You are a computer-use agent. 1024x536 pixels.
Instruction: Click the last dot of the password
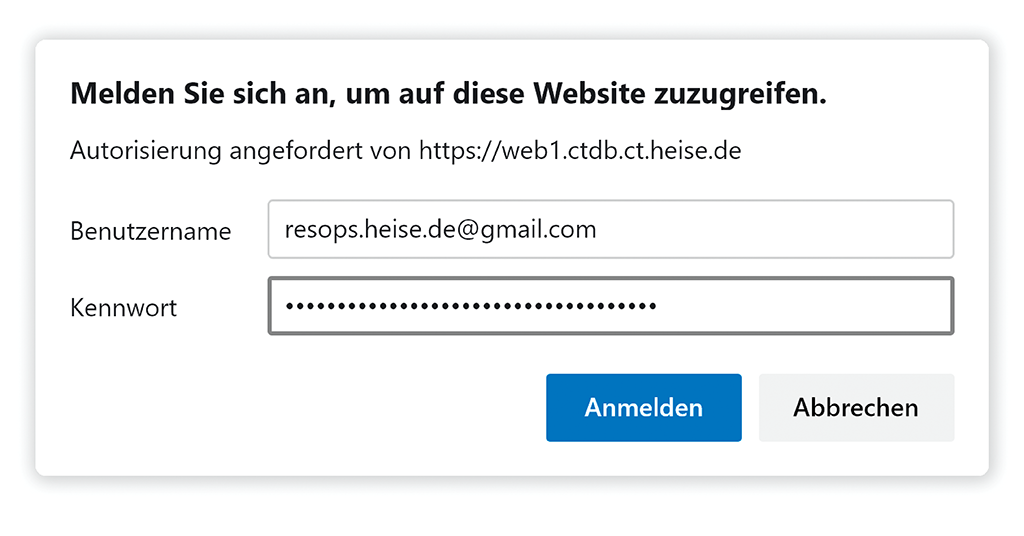click(653, 306)
